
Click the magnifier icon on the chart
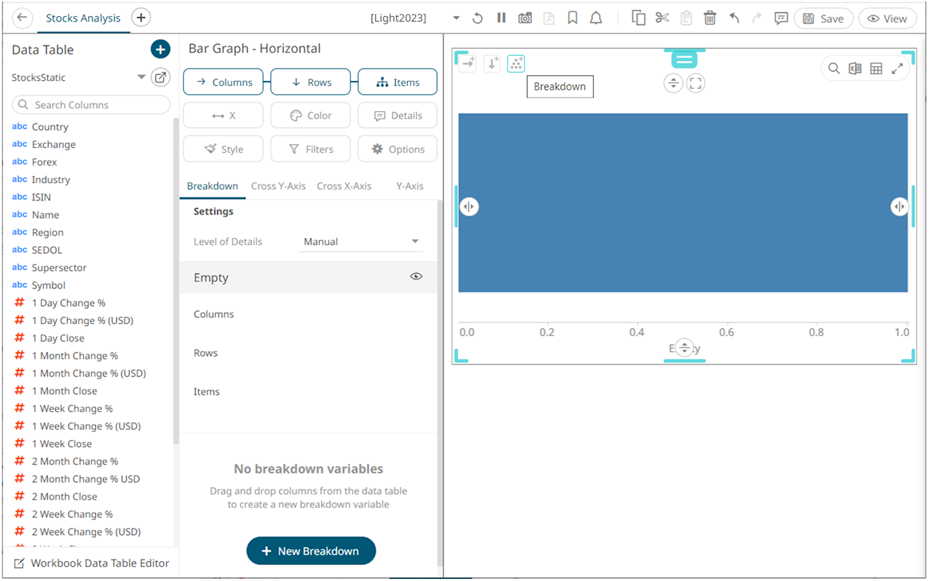click(834, 68)
